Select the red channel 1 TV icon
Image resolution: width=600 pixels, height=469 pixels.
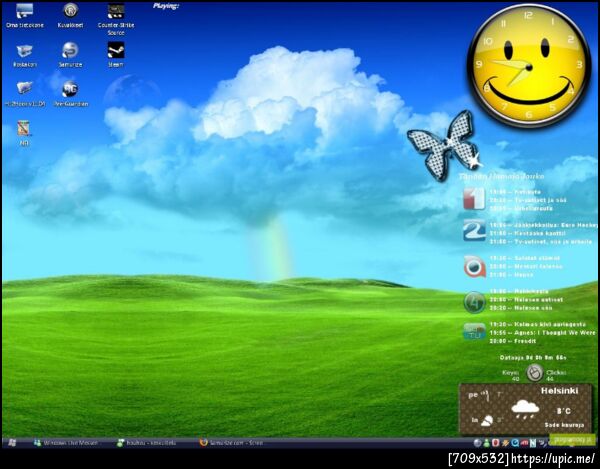(x=474, y=199)
